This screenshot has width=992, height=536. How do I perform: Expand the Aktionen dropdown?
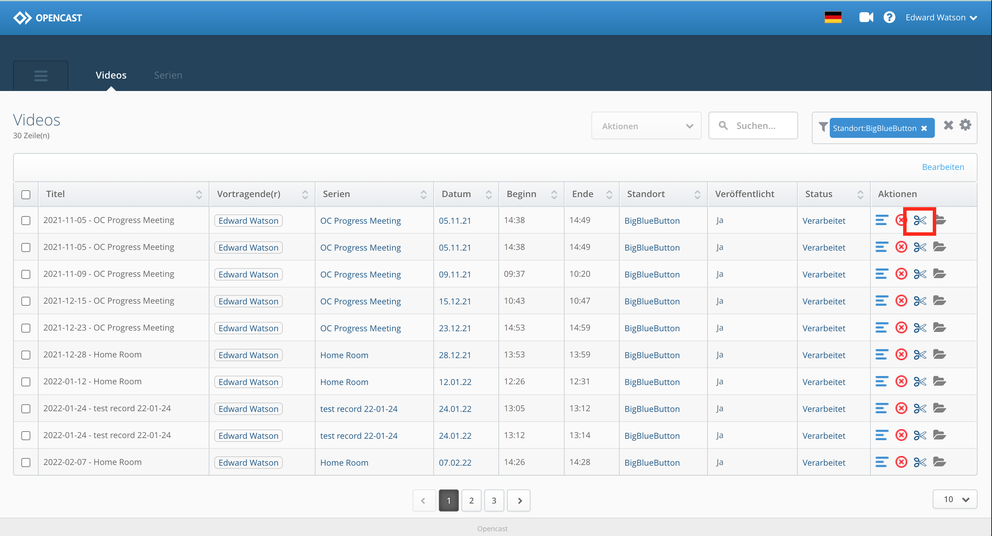tap(646, 126)
